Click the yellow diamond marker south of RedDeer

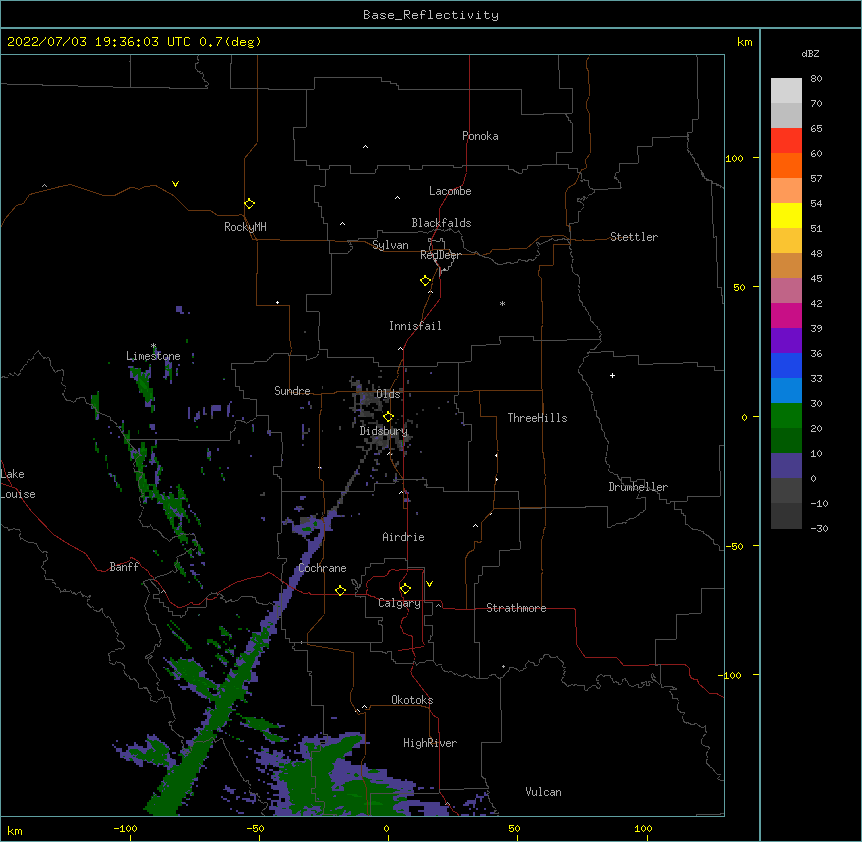pos(426,281)
